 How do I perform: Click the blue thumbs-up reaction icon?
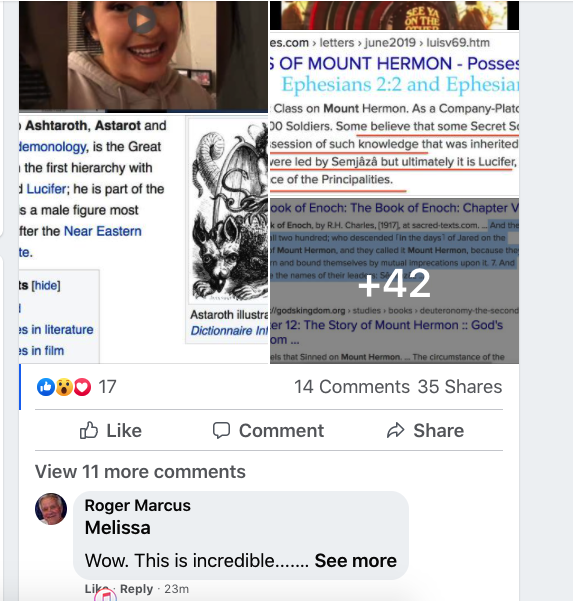pos(46,387)
